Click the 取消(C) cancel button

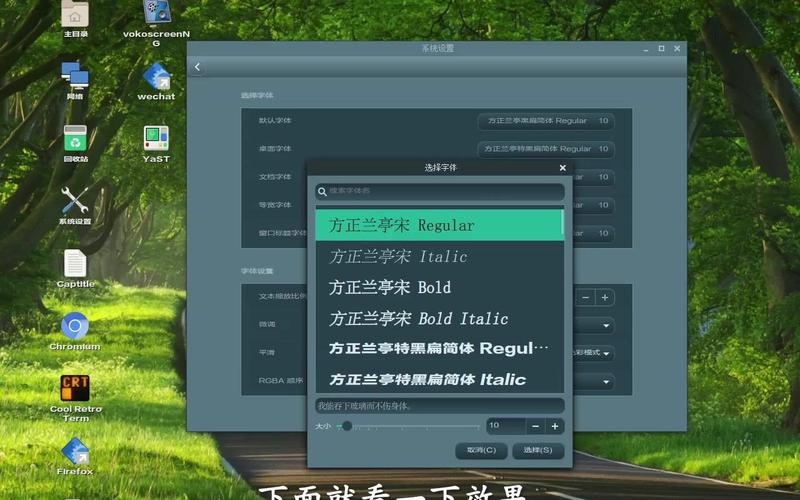(481, 451)
